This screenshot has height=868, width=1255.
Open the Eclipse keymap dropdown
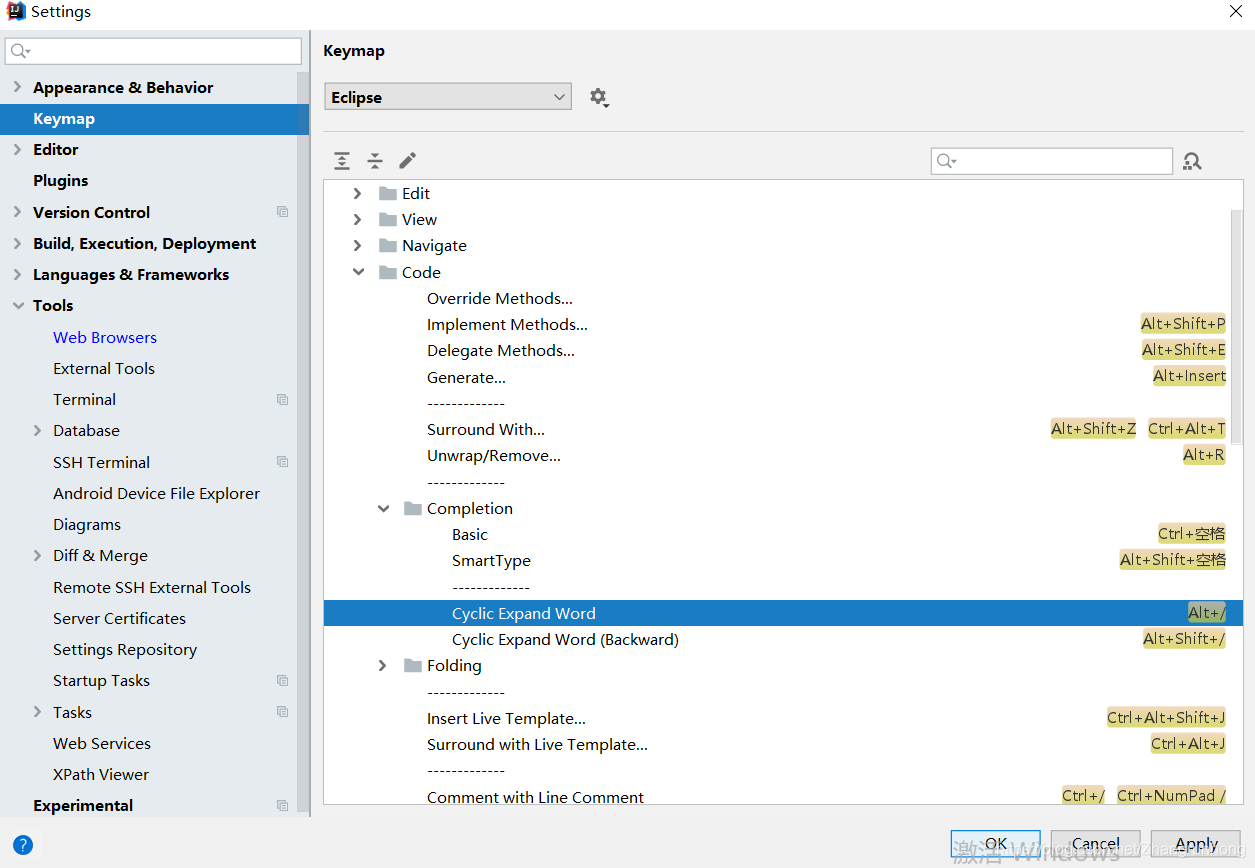coord(448,97)
